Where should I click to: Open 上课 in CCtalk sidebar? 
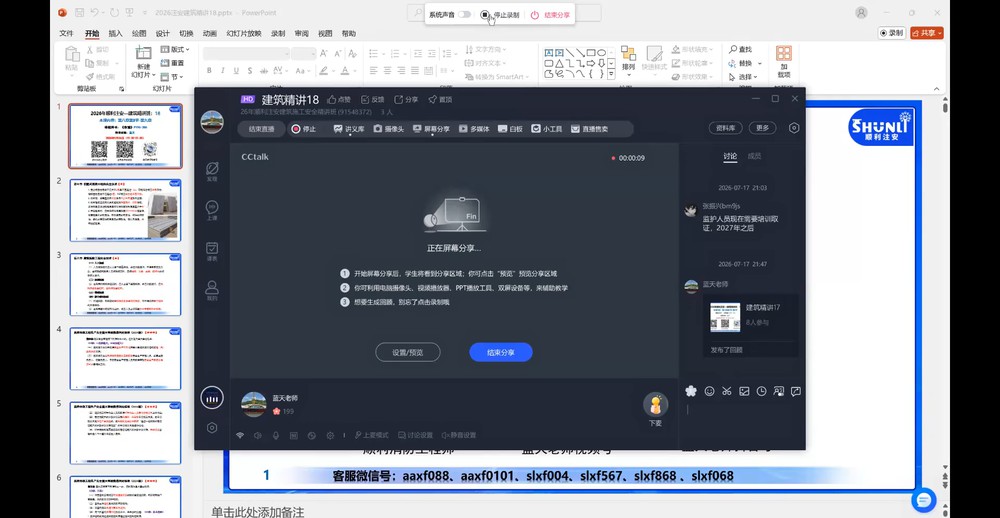pos(212,211)
